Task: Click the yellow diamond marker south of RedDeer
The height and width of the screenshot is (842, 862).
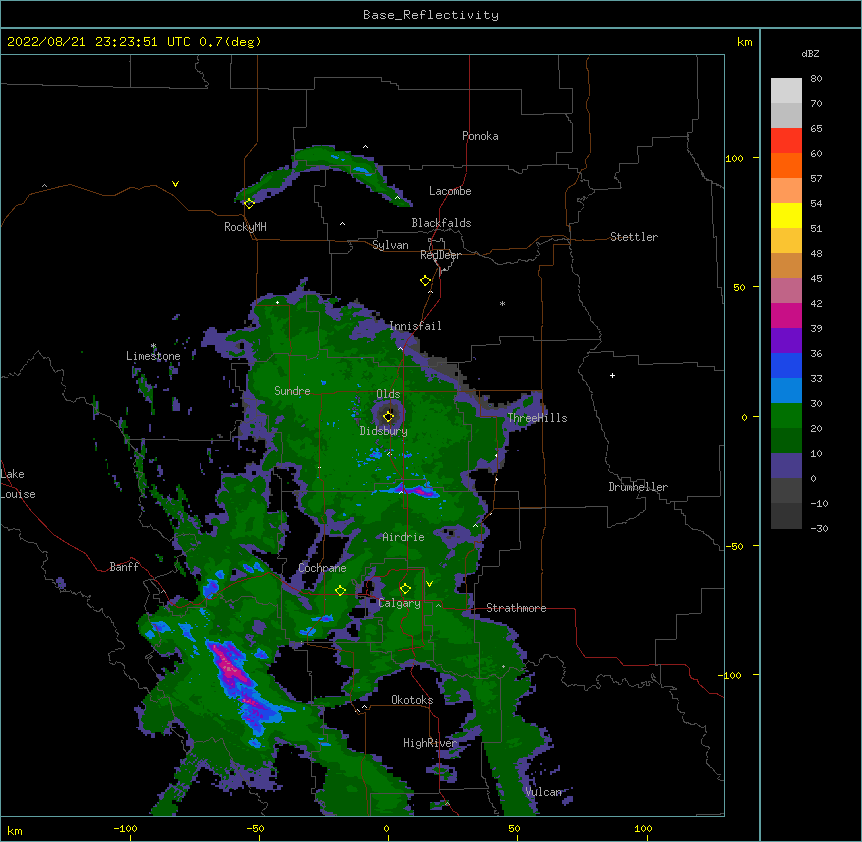Action: tap(425, 281)
